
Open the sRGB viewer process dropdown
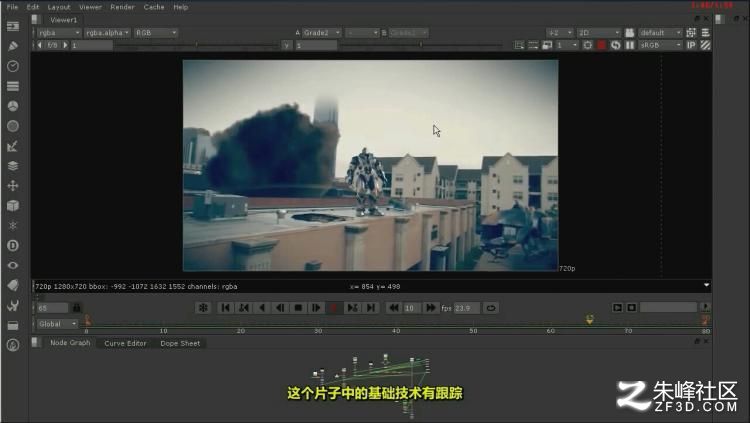click(661, 45)
